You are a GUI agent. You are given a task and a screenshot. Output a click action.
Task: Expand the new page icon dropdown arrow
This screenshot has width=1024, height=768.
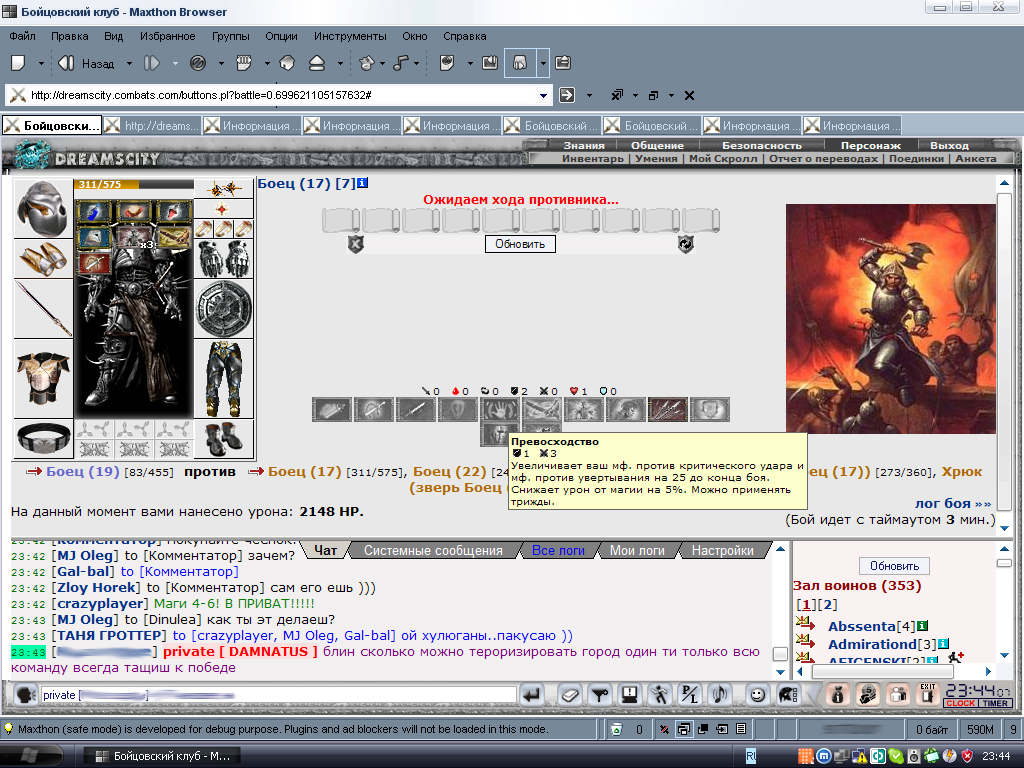click(41, 63)
